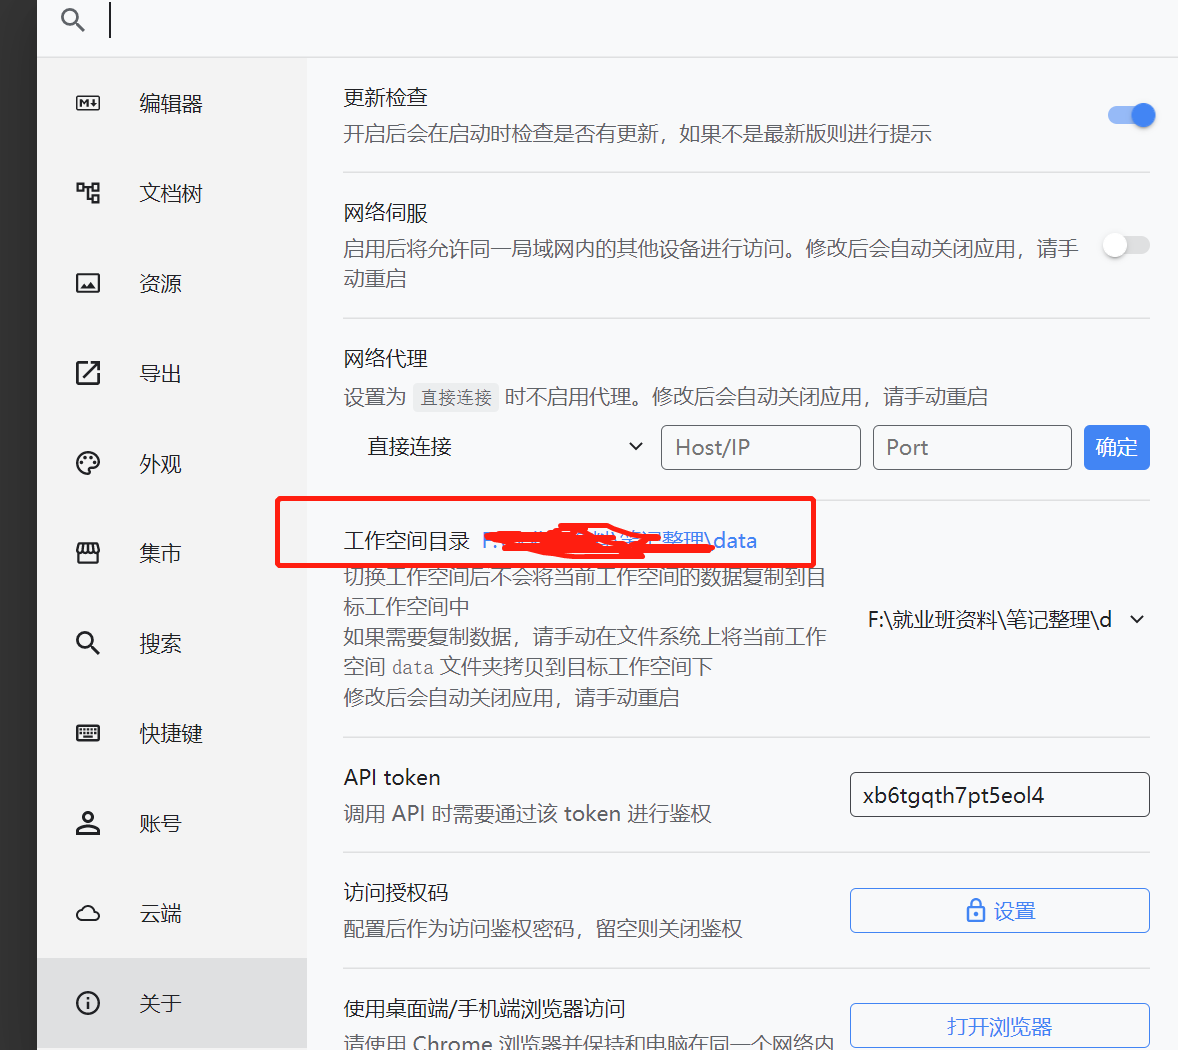Click the 直接连接 inline code label
This screenshot has width=1178, height=1050.
(x=456, y=397)
